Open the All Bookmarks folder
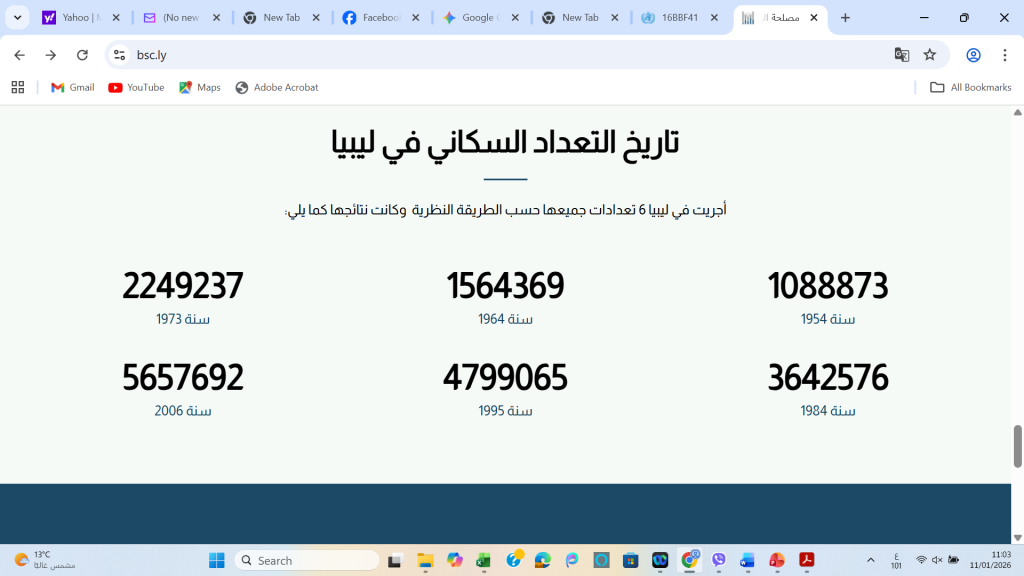 [x=970, y=87]
